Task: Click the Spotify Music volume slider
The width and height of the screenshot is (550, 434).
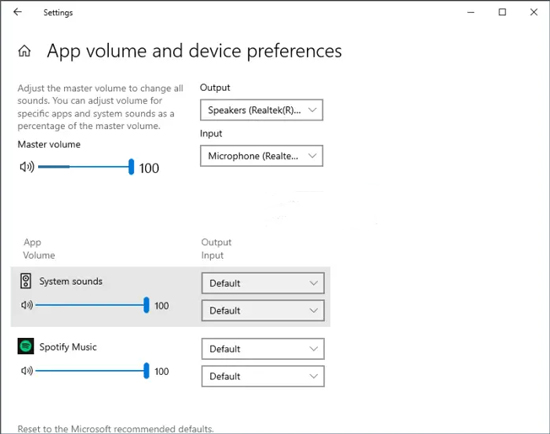Action: click(x=92, y=371)
